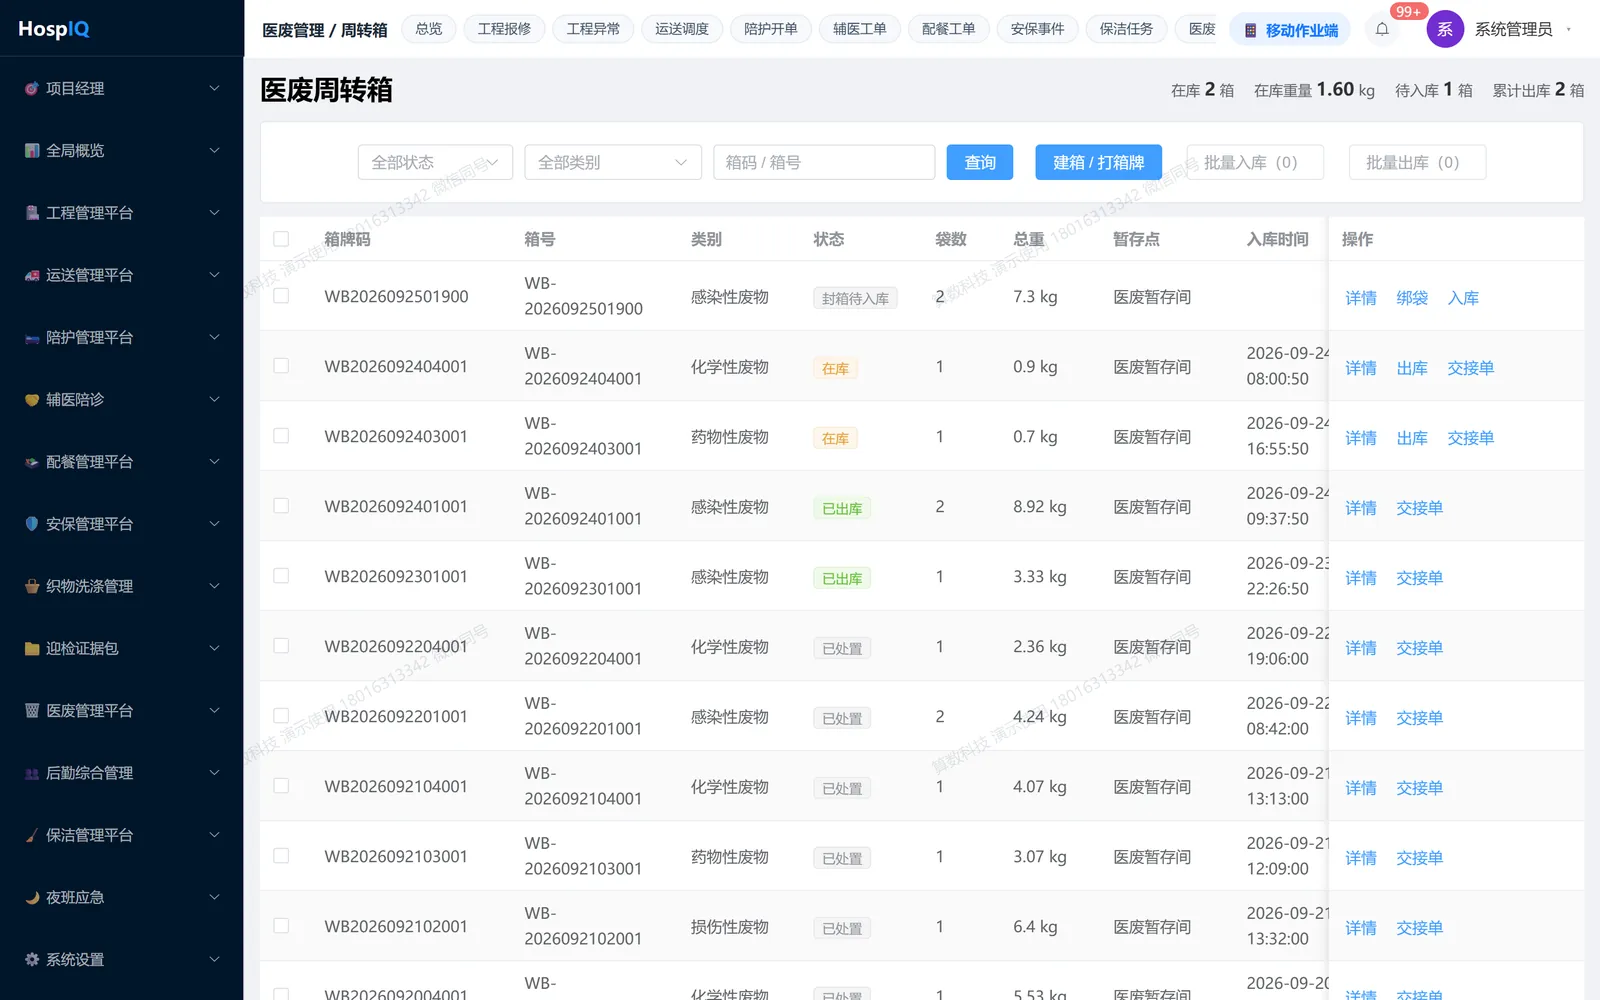Viewport: 1600px width, 1000px height.
Task: Click the purple 系 user avatar
Action: [x=1445, y=29]
